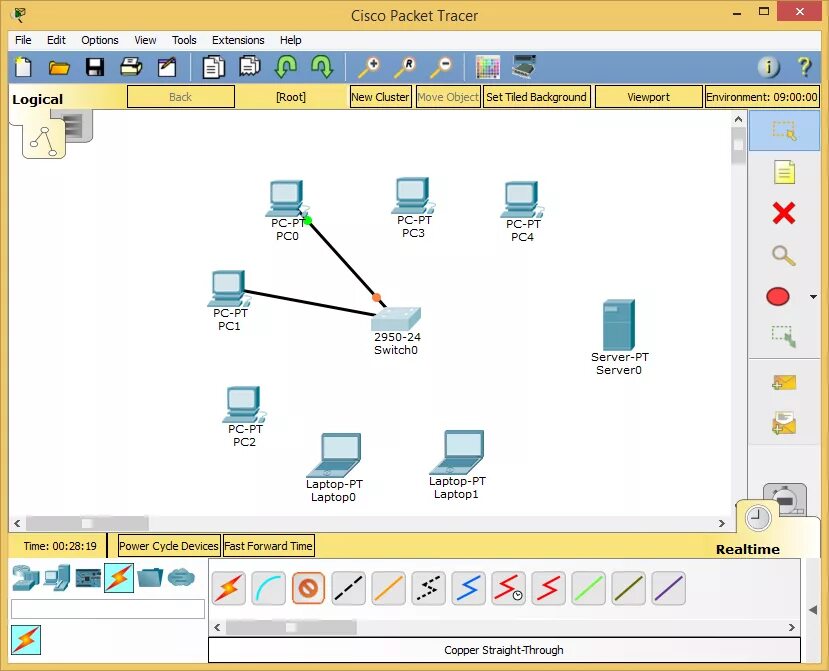The width and height of the screenshot is (829, 671).
Task: Click the [Root] navigation button
Action: tap(291, 97)
